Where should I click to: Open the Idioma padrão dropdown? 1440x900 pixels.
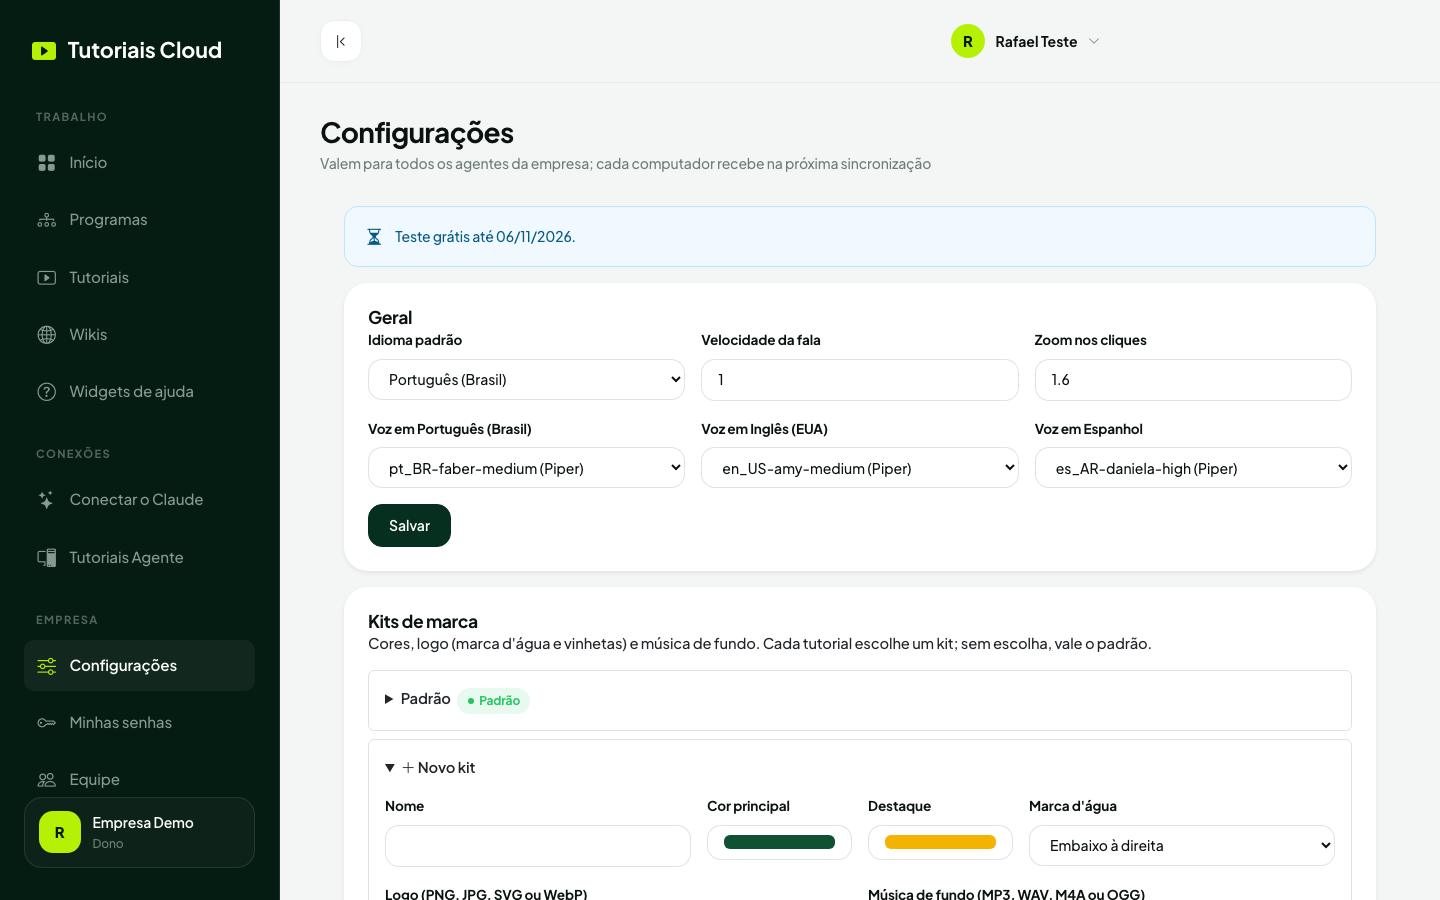click(x=526, y=380)
